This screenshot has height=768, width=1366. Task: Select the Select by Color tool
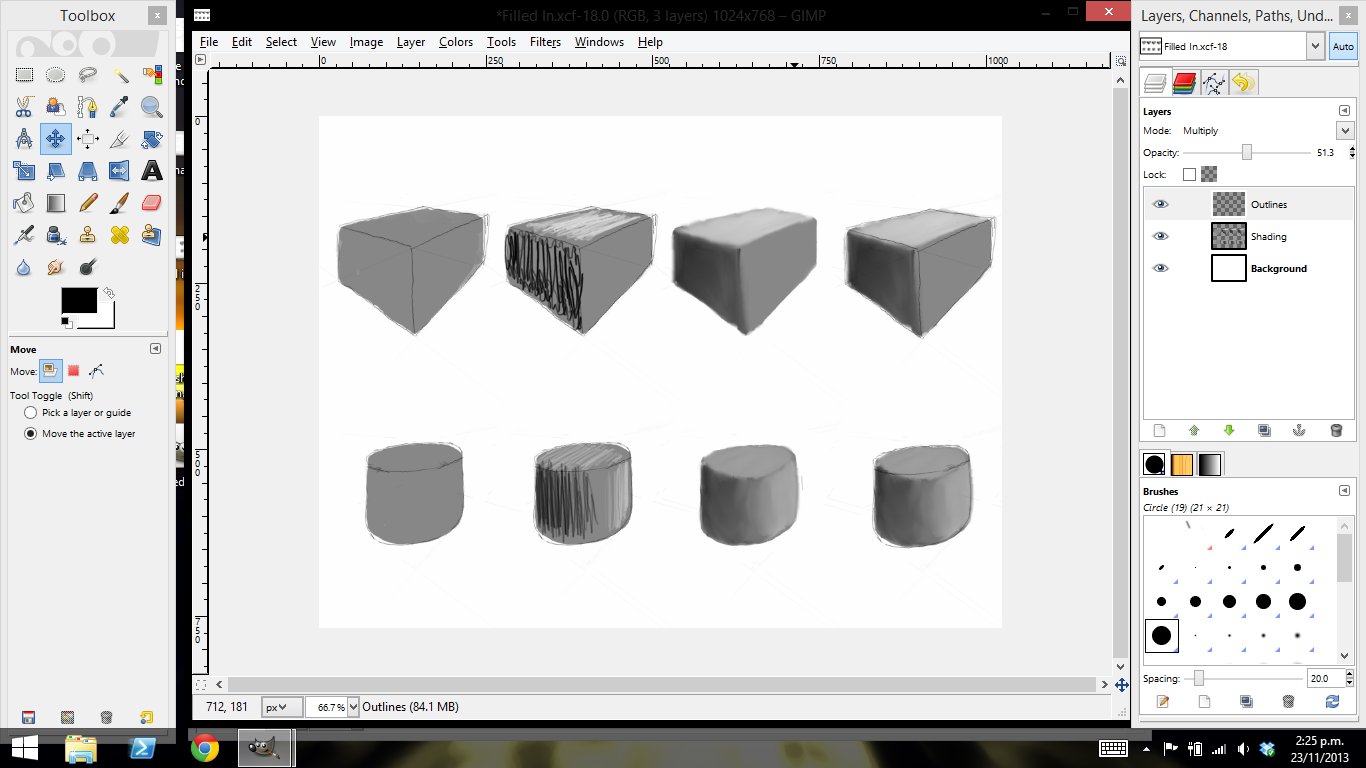152,75
